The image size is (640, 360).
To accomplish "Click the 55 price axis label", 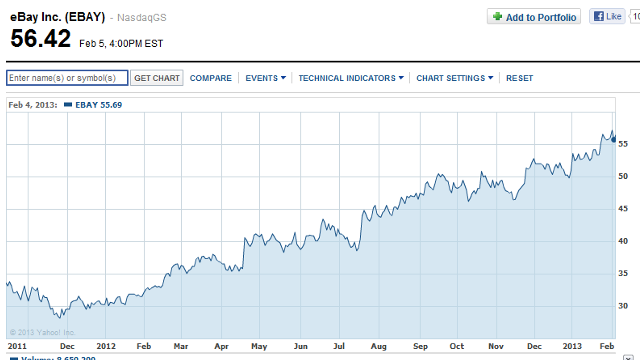I will coord(623,144).
